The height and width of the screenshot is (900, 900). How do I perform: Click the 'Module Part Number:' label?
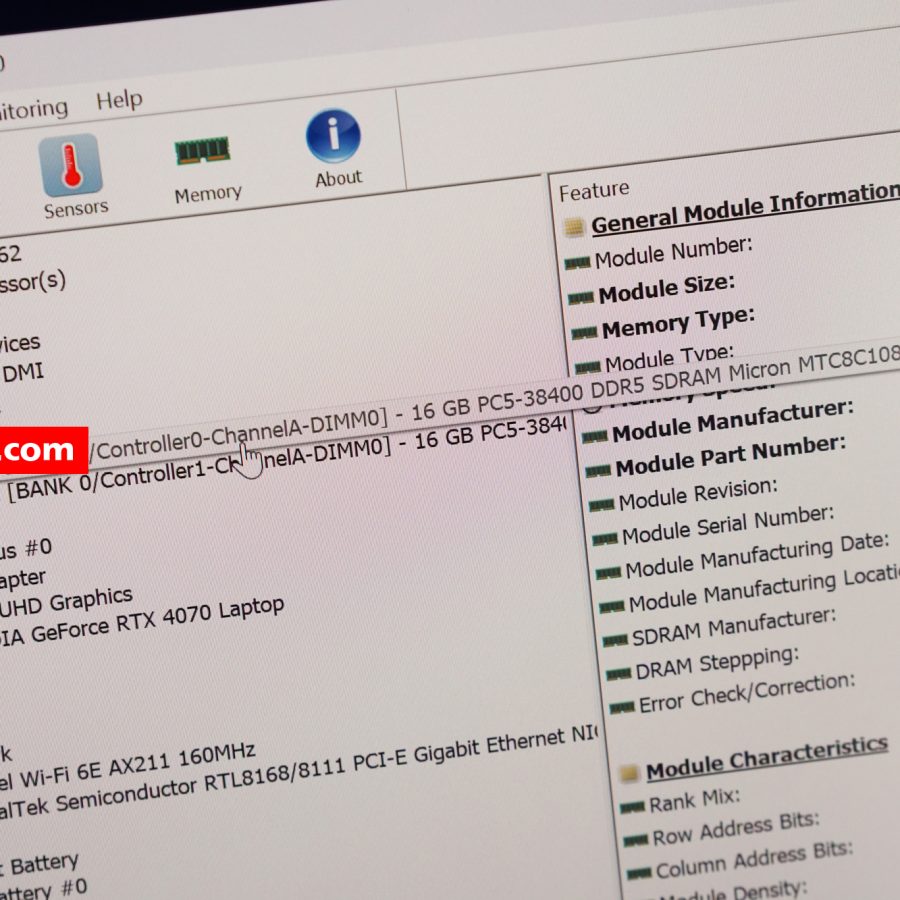pos(731,456)
